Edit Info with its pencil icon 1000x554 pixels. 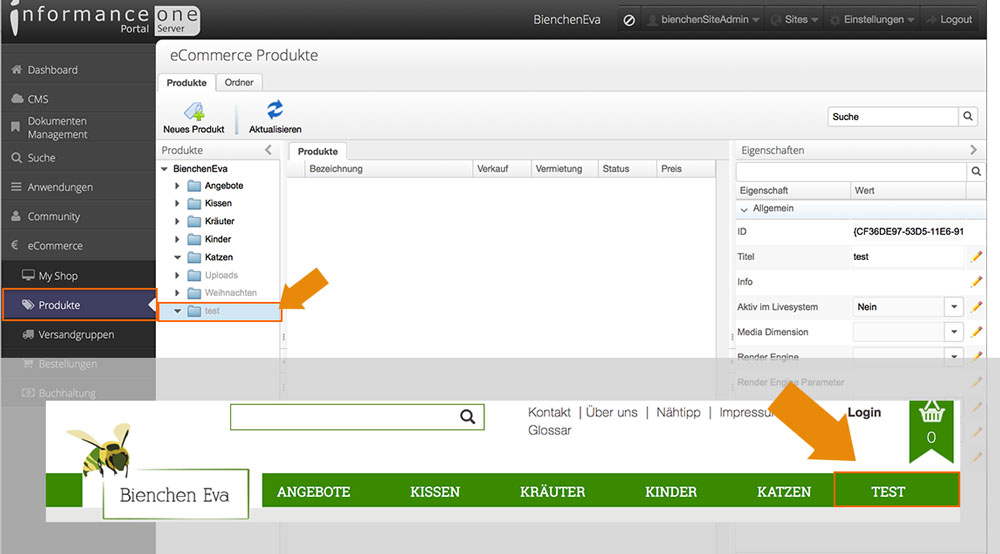tap(976, 281)
